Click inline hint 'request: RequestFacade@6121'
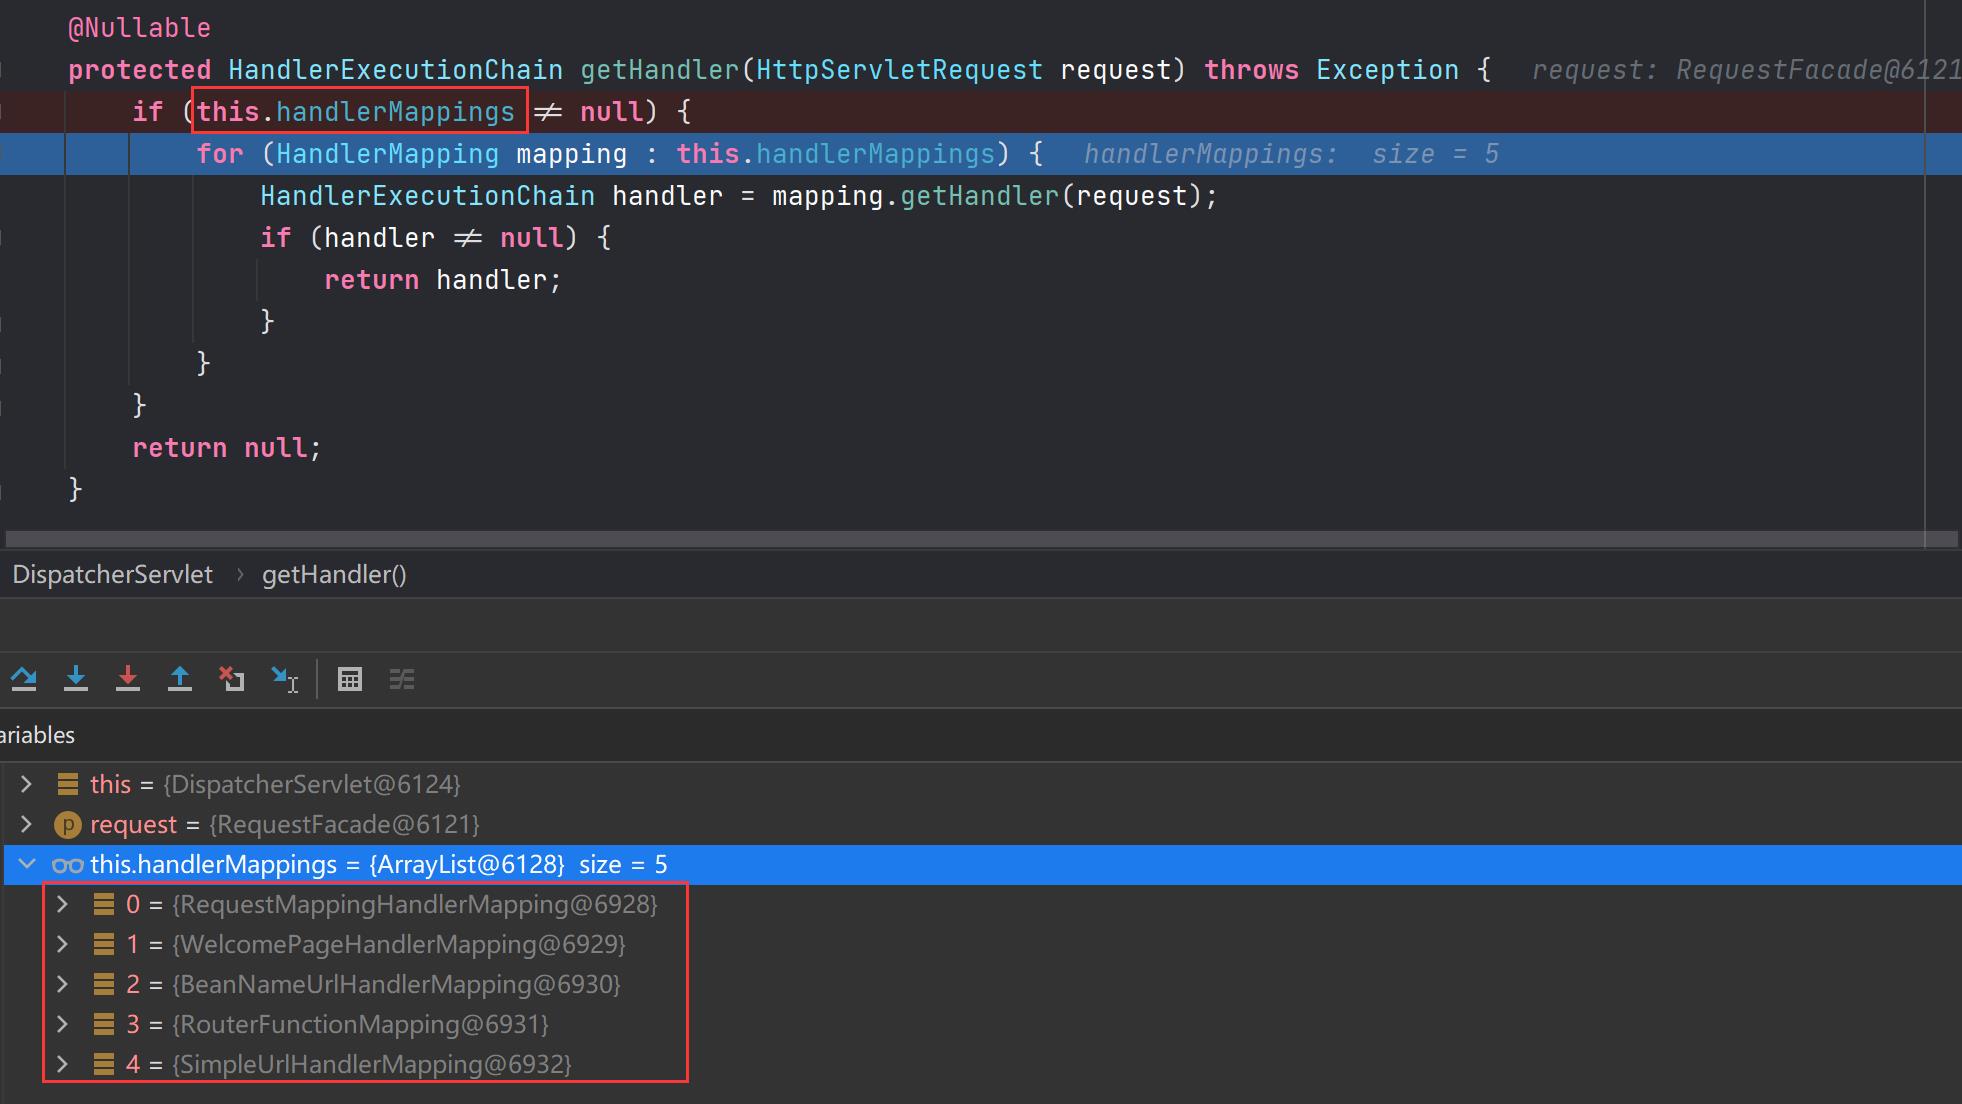The image size is (1962, 1104). point(1746,70)
